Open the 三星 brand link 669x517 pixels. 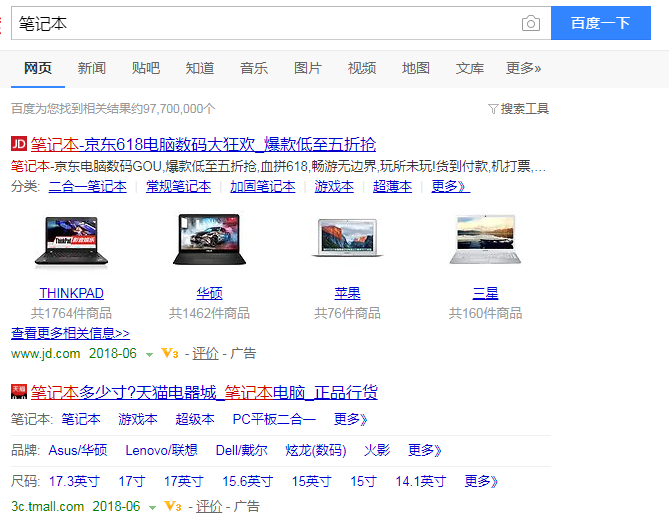point(486,293)
